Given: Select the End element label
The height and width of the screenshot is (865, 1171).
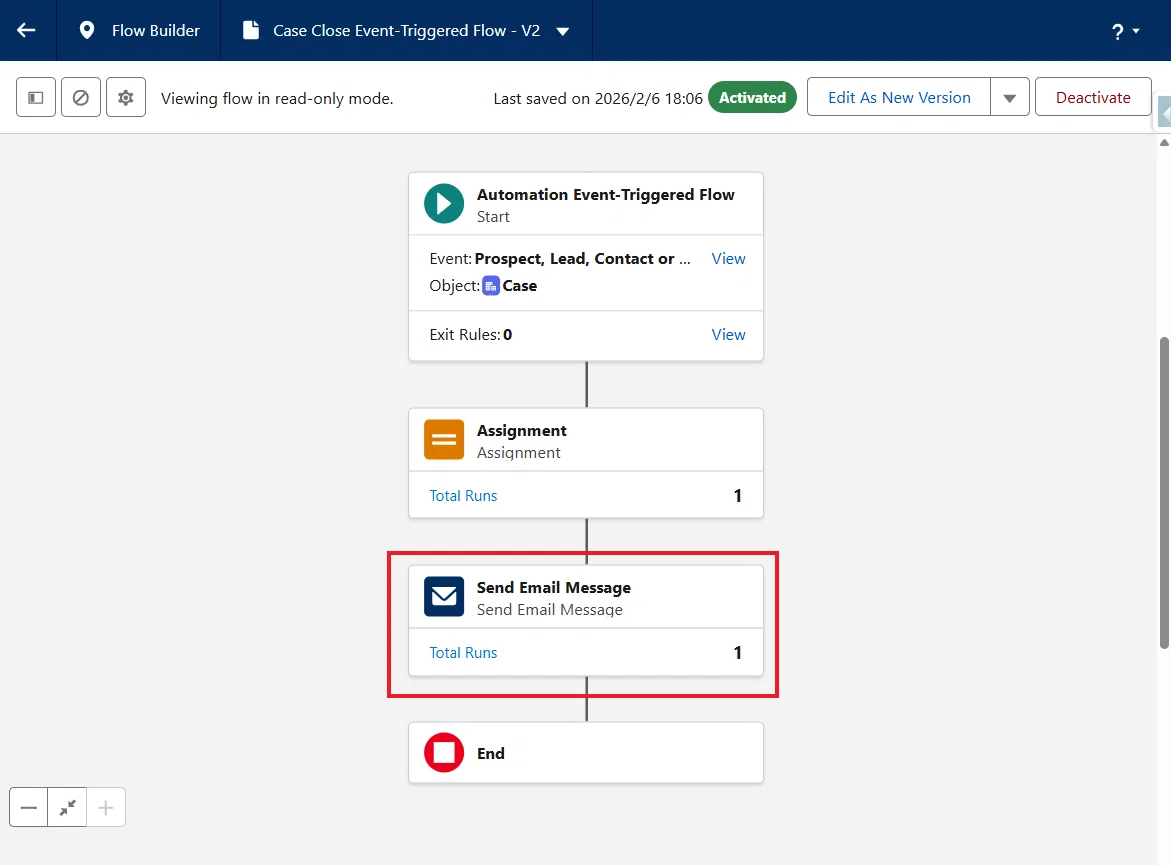Looking at the screenshot, I should 491,753.
